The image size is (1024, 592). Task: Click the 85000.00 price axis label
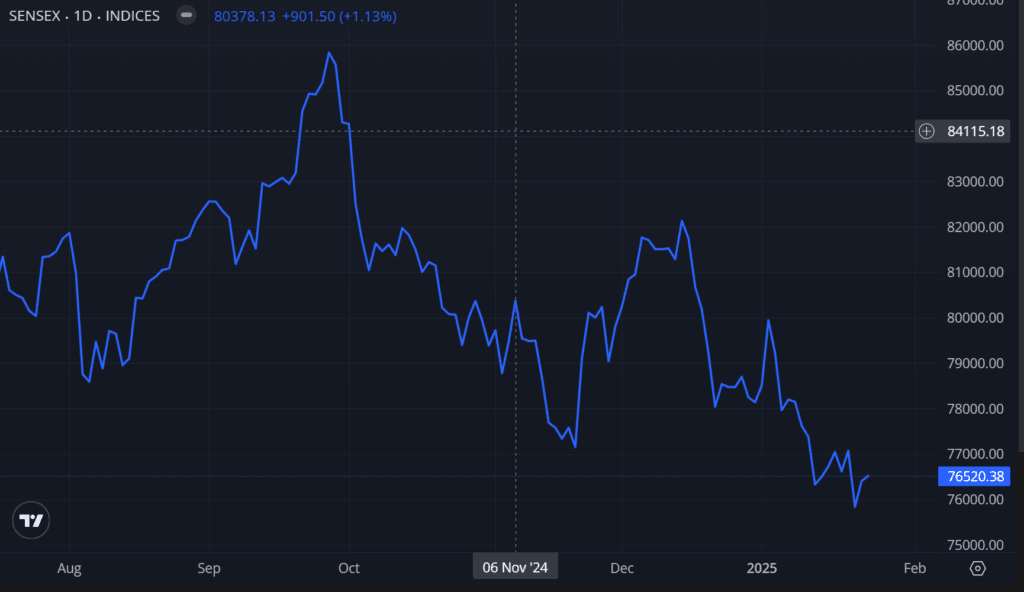(x=975, y=90)
